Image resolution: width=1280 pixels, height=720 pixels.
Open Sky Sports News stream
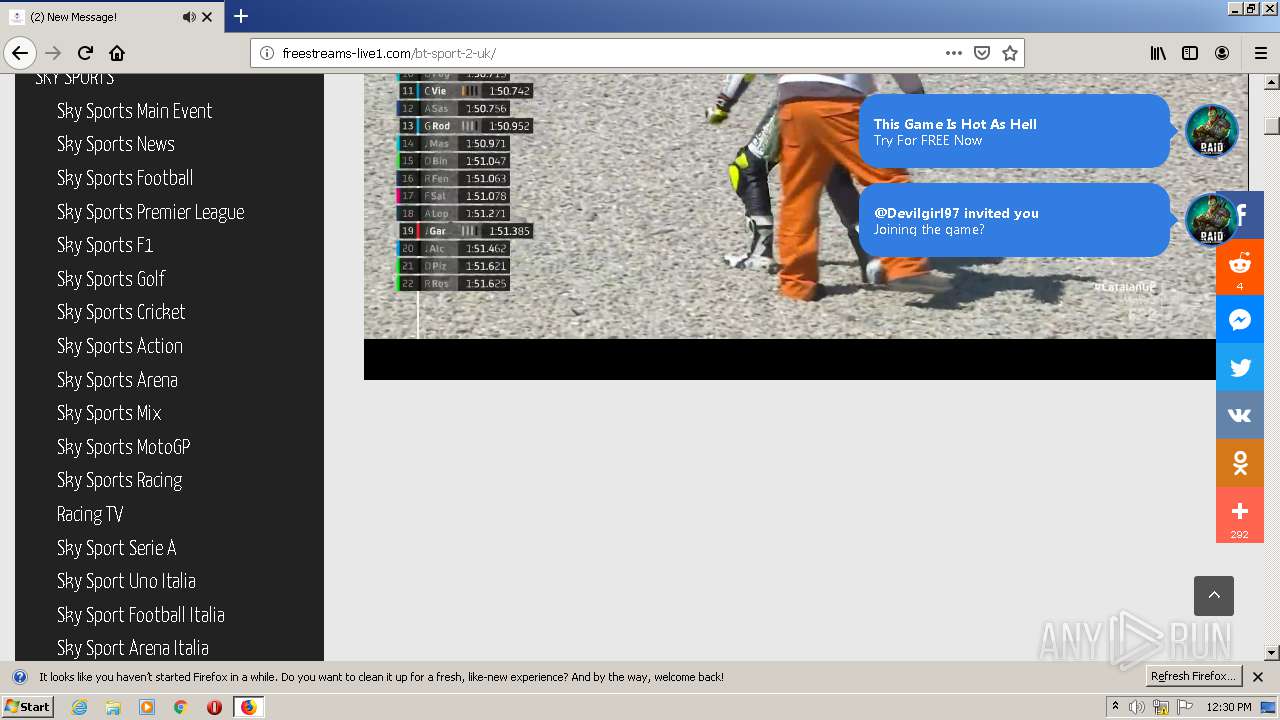pyautogui.click(x=115, y=144)
